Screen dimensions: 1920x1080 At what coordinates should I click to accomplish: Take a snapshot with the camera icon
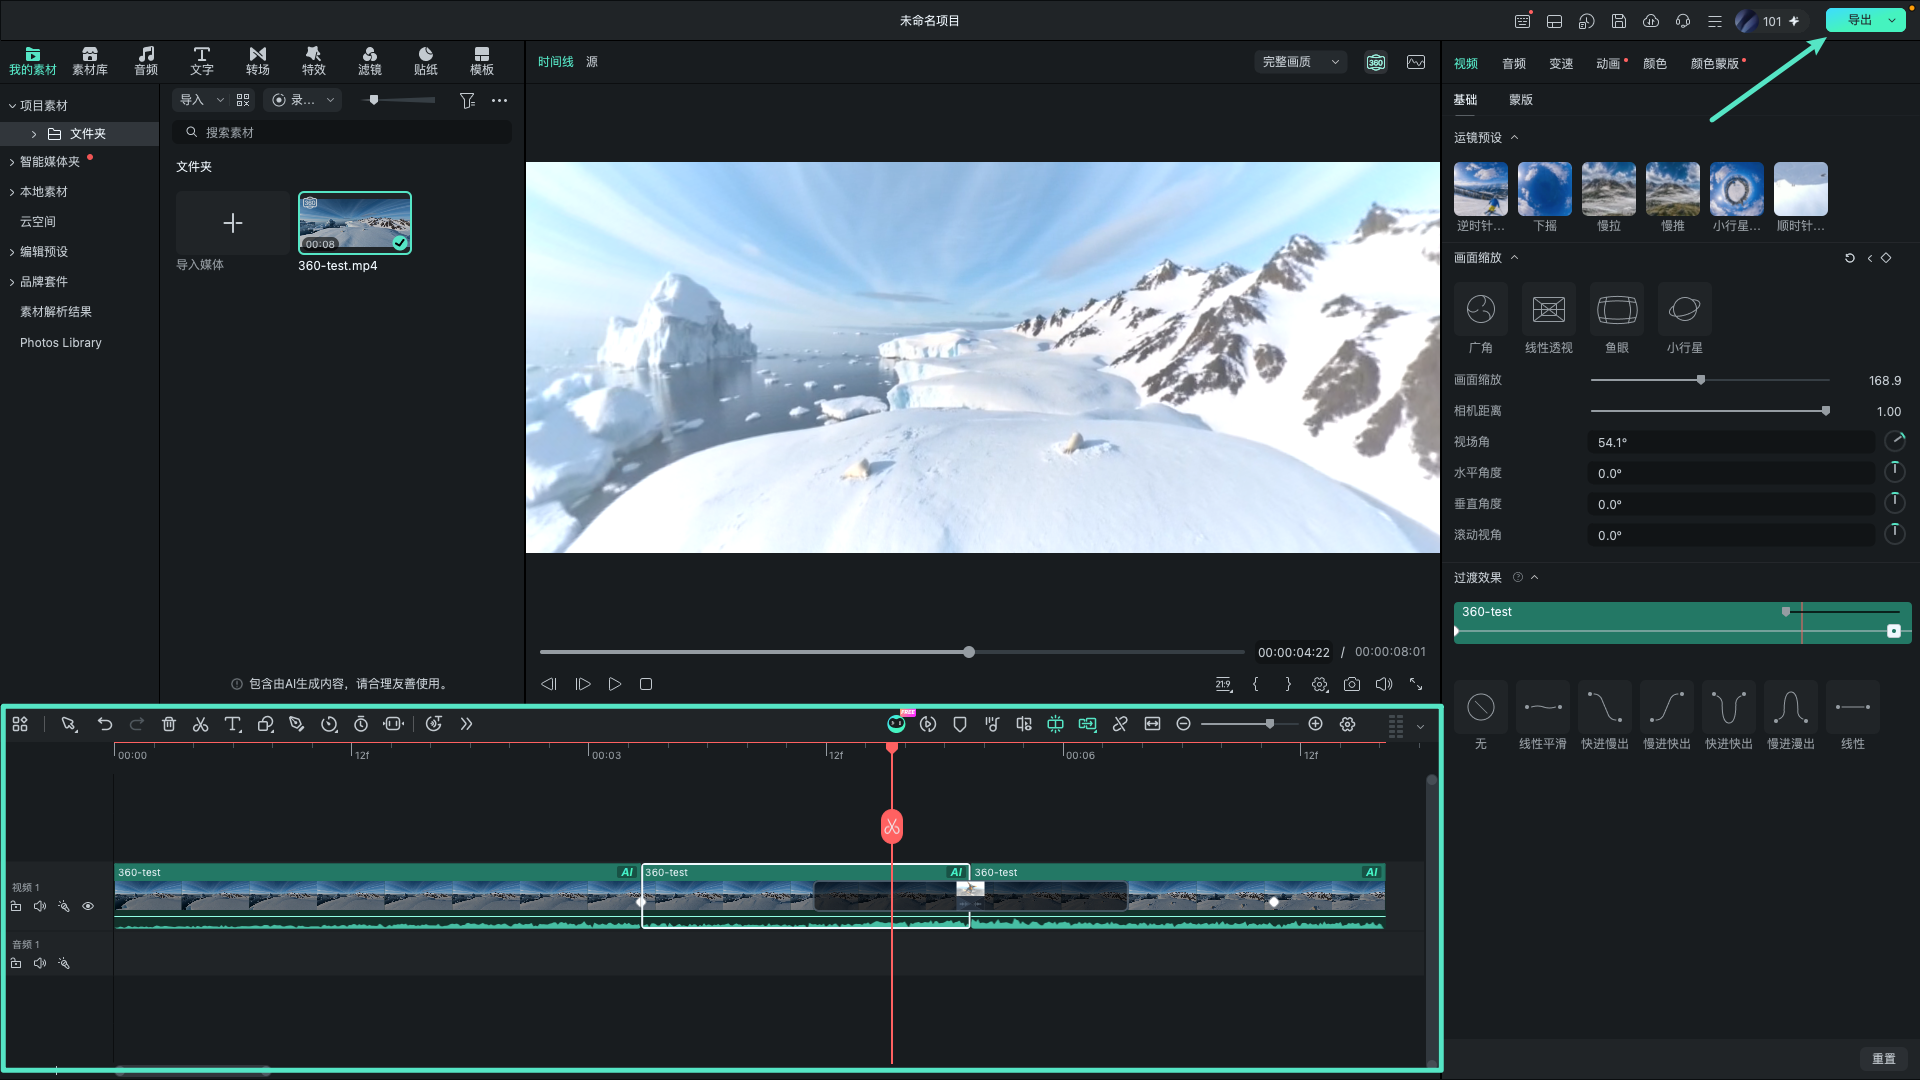(x=1352, y=684)
